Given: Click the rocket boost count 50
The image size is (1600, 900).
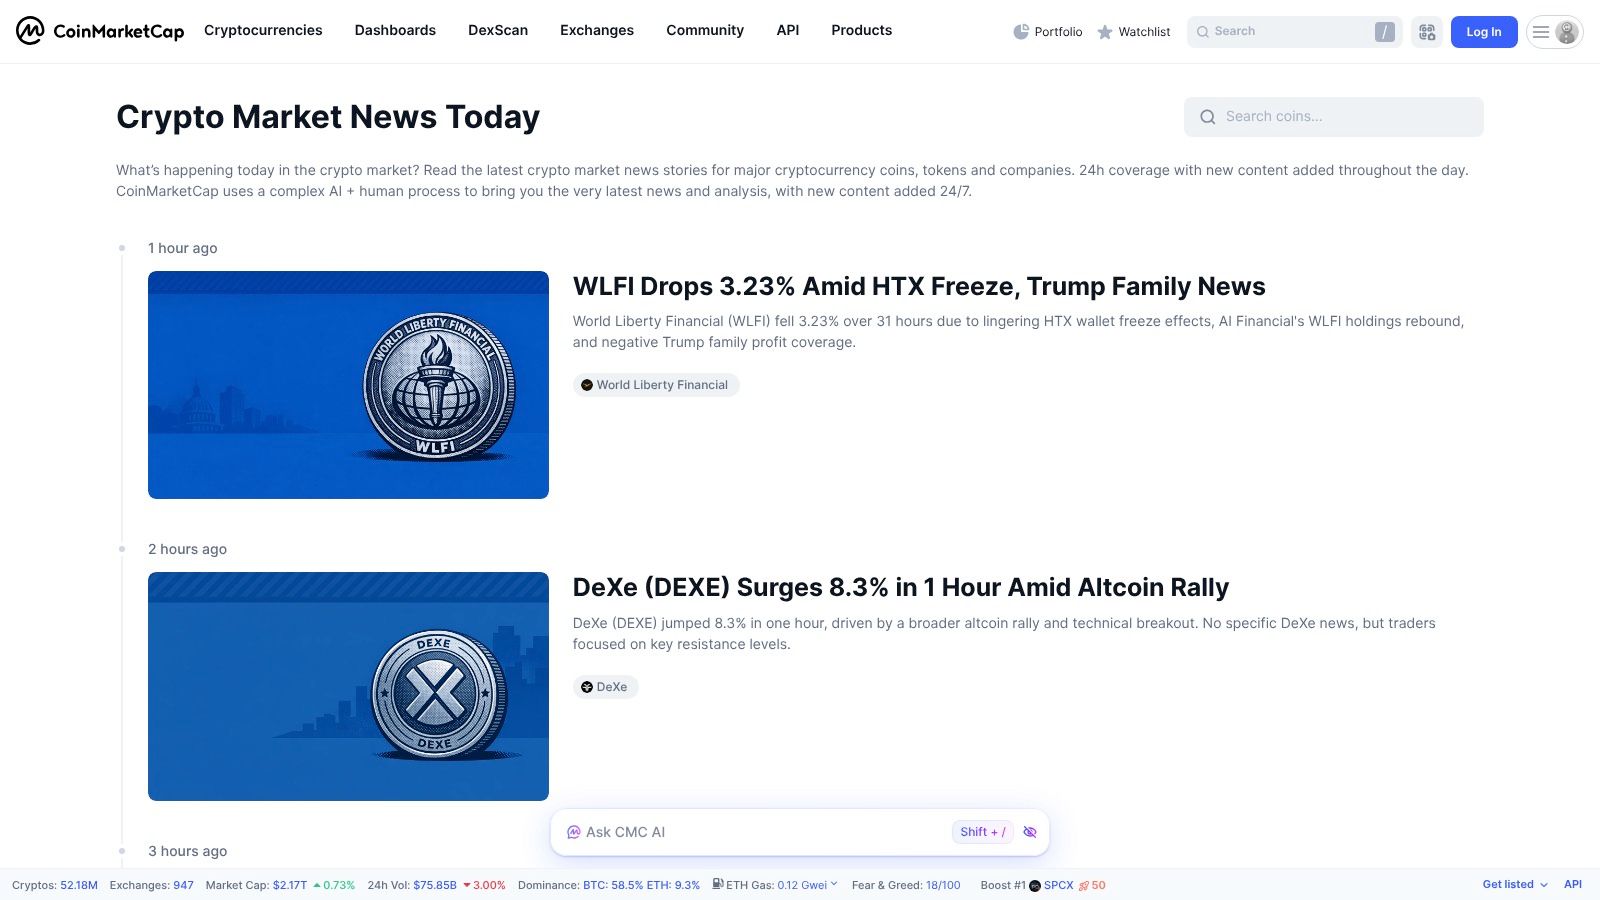Looking at the screenshot, I should coord(1092,885).
